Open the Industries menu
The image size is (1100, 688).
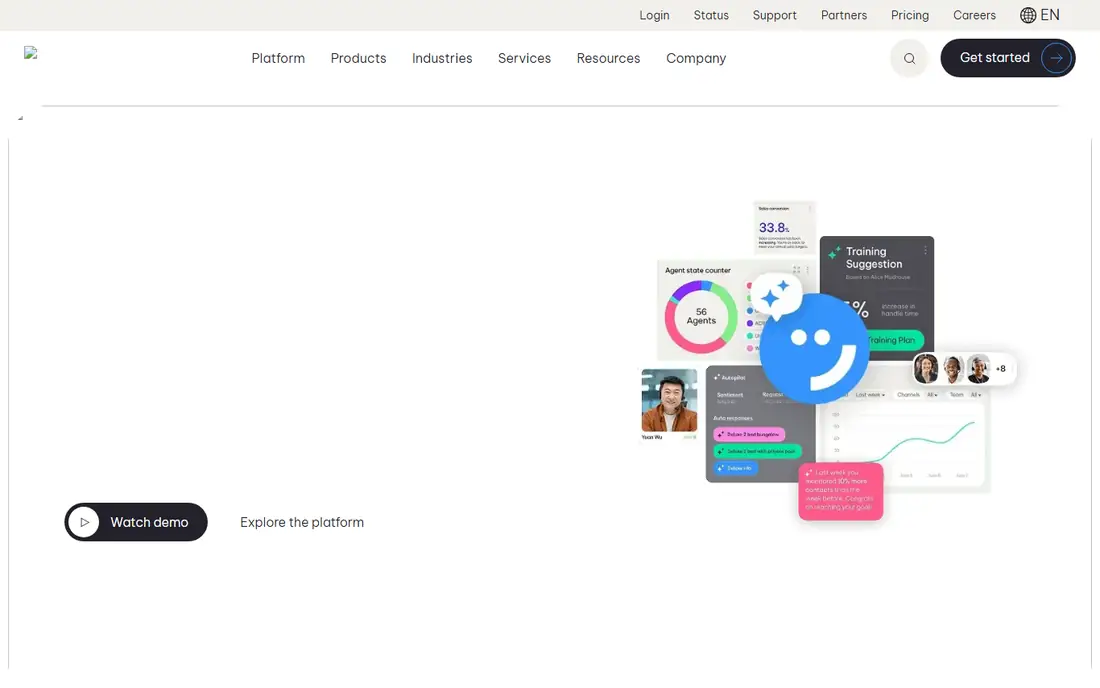click(x=442, y=58)
